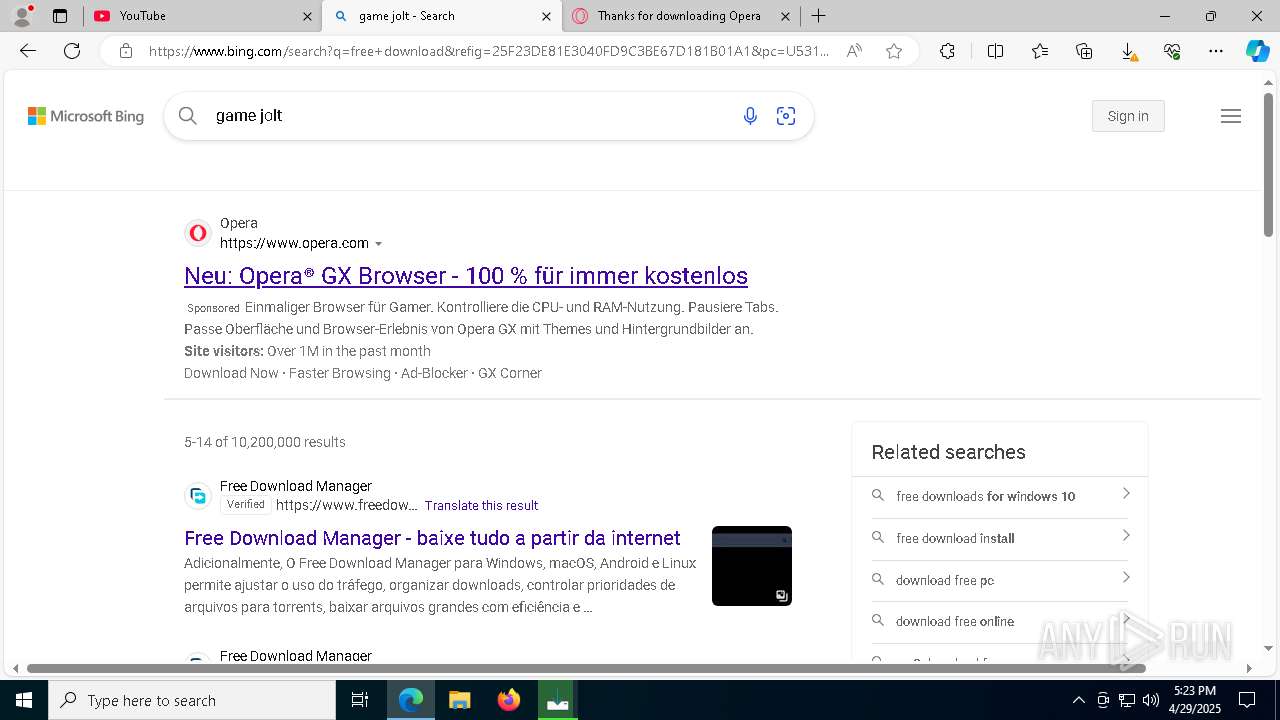Launch Firefox from taskbar
Screen dimensions: 1280x720
509,700
